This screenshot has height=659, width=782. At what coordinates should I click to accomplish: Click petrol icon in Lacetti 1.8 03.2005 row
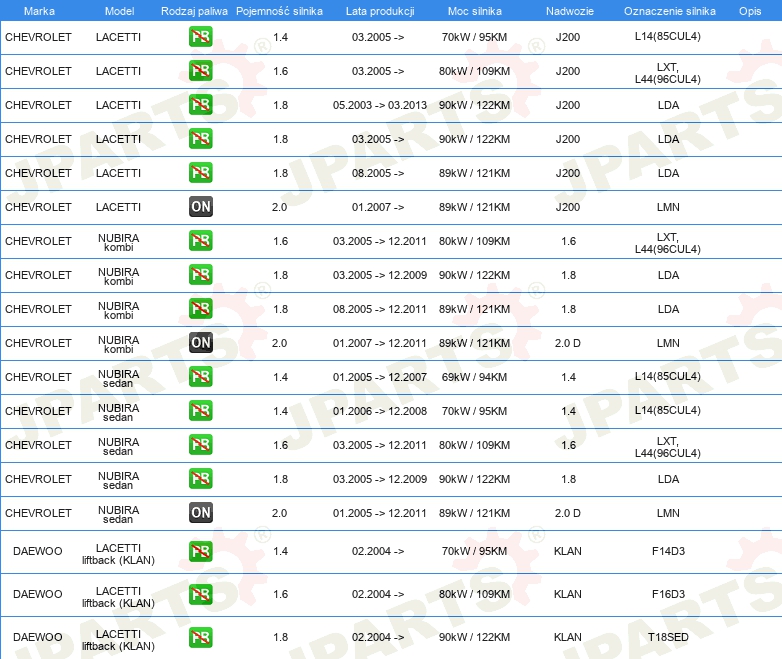(x=200, y=139)
